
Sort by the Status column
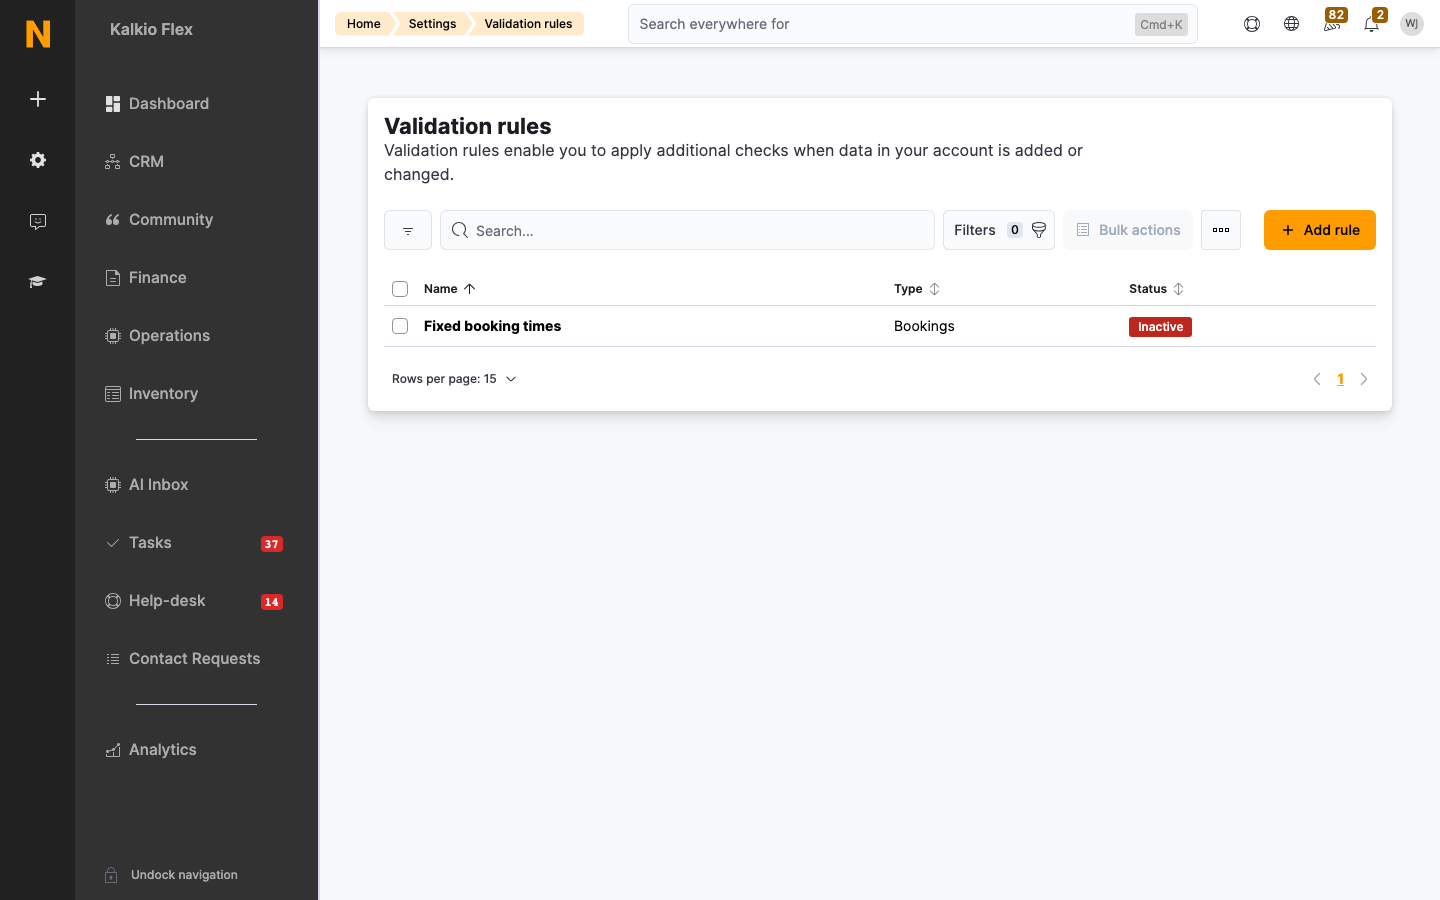1157,289
